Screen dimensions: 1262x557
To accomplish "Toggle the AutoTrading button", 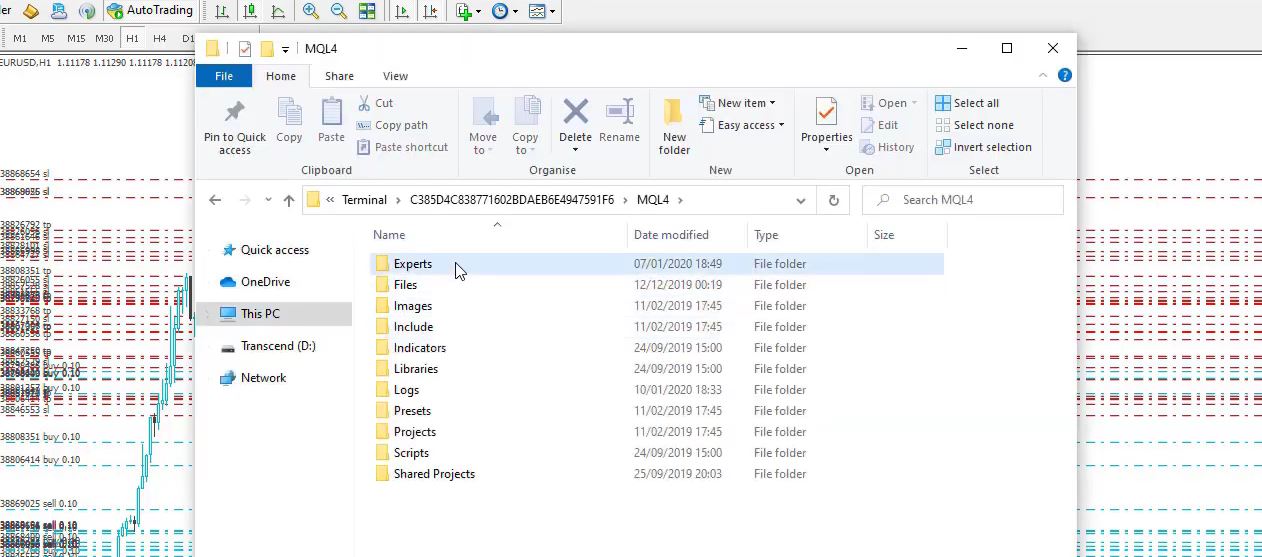I will [150, 11].
